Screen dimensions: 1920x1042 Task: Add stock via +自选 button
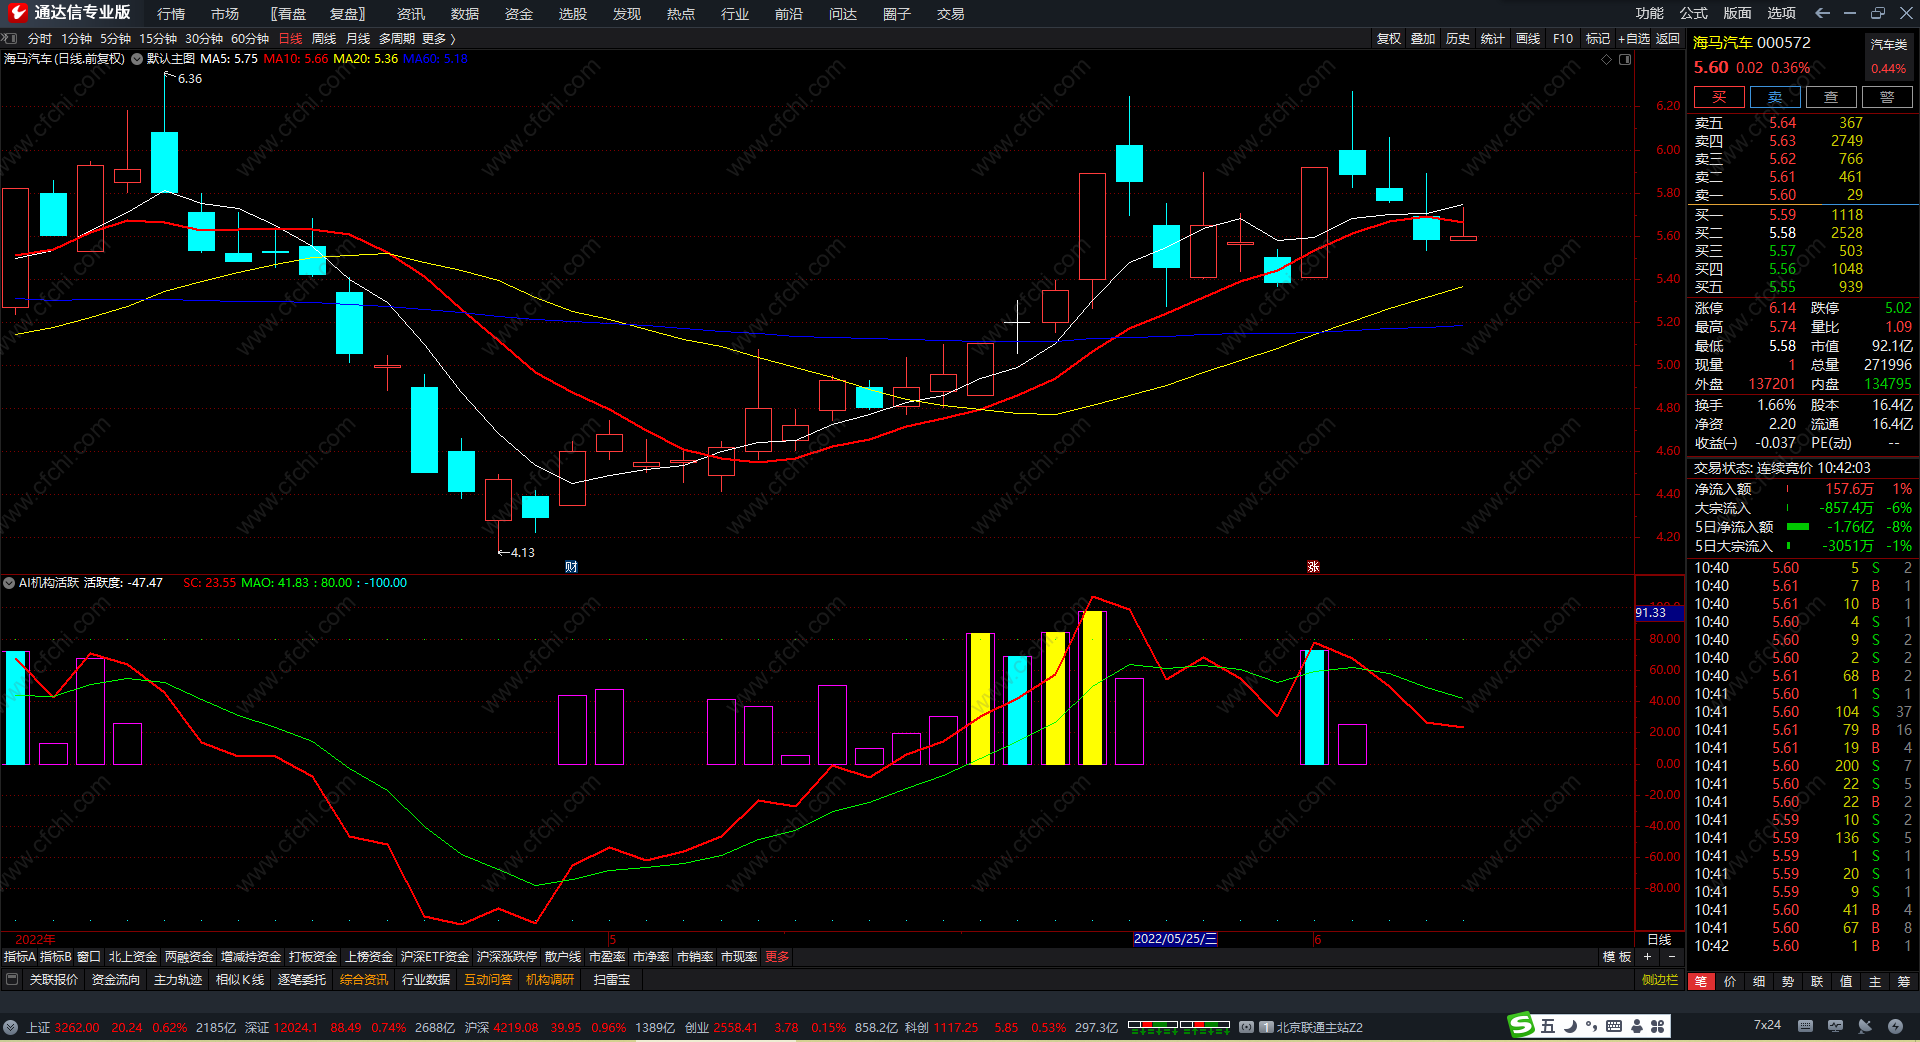tap(1634, 39)
